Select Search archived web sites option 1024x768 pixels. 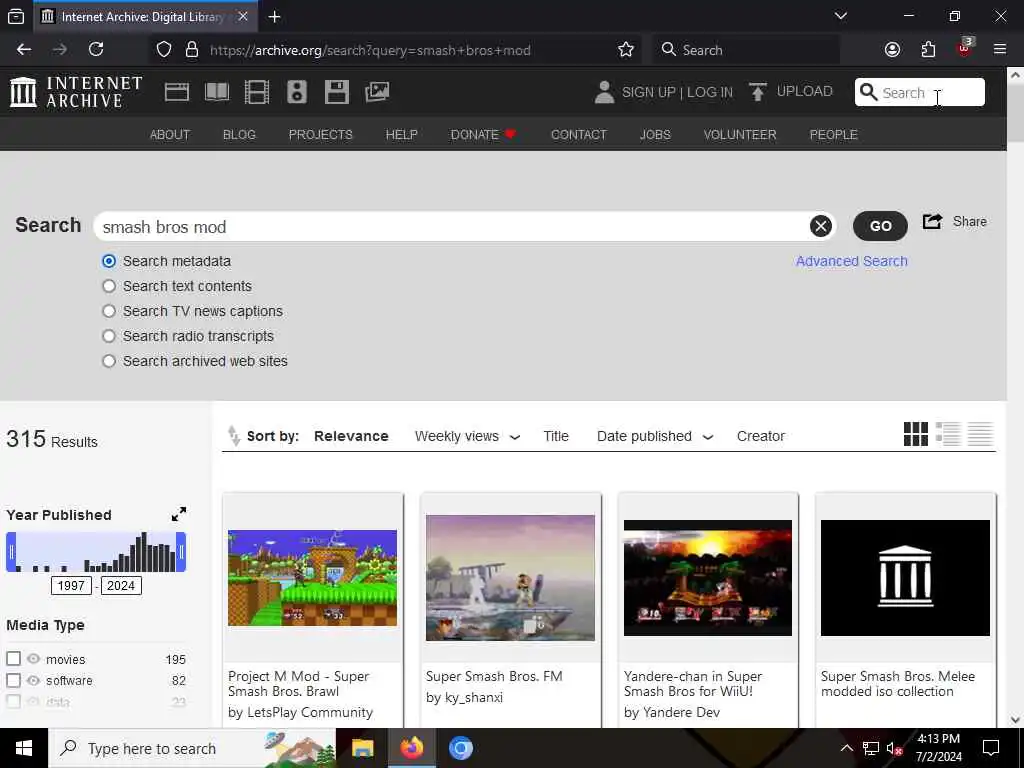tap(109, 360)
